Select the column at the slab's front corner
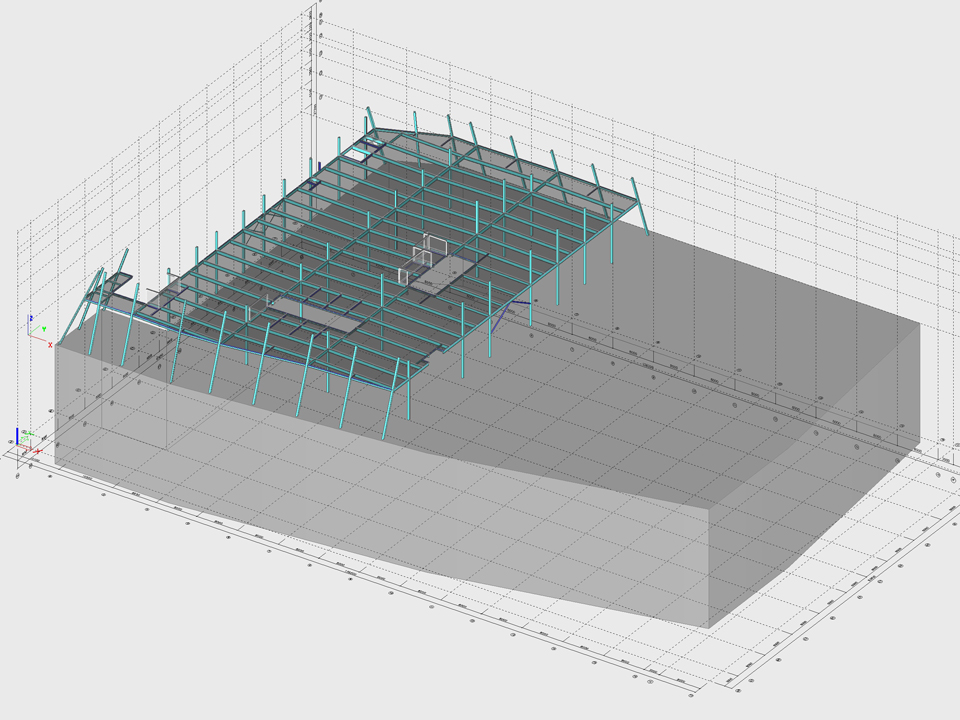The image size is (960, 720). [x=408, y=390]
